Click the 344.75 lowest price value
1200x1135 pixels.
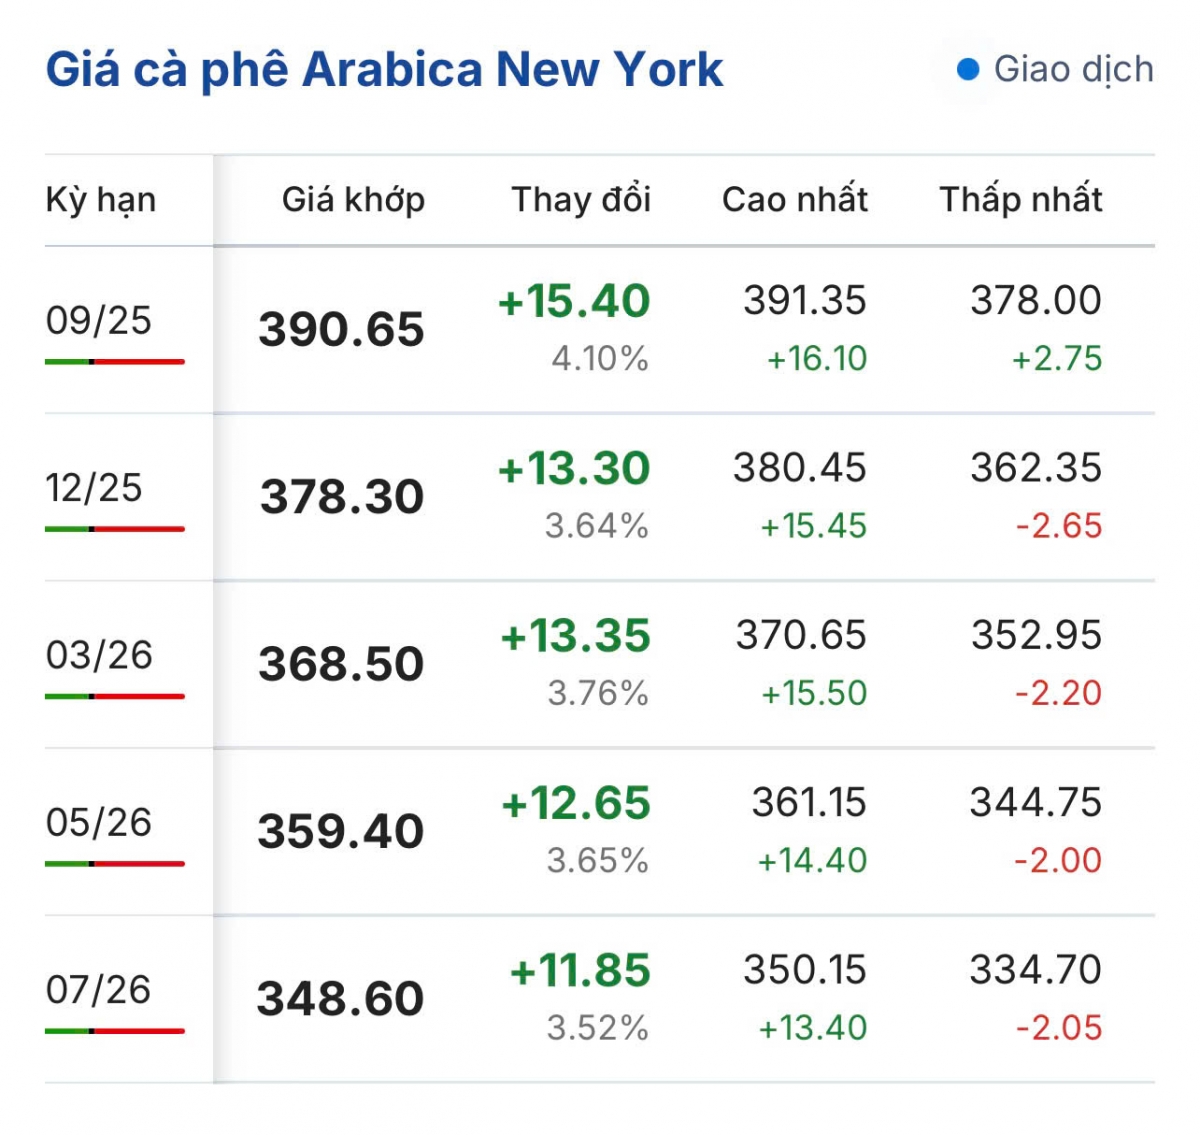(x=1036, y=802)
